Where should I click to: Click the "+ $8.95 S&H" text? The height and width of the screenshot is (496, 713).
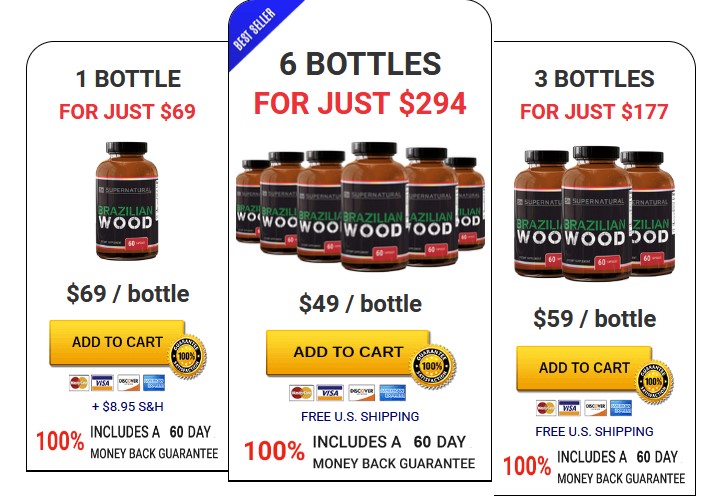128,406
